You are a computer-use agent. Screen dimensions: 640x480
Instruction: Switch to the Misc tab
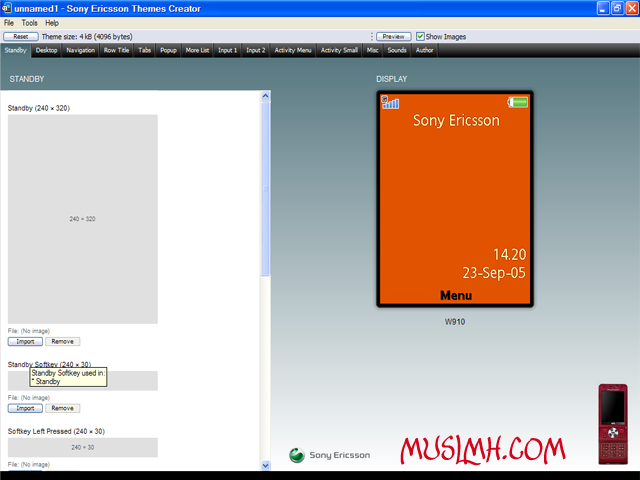click(x=372, y=50)
